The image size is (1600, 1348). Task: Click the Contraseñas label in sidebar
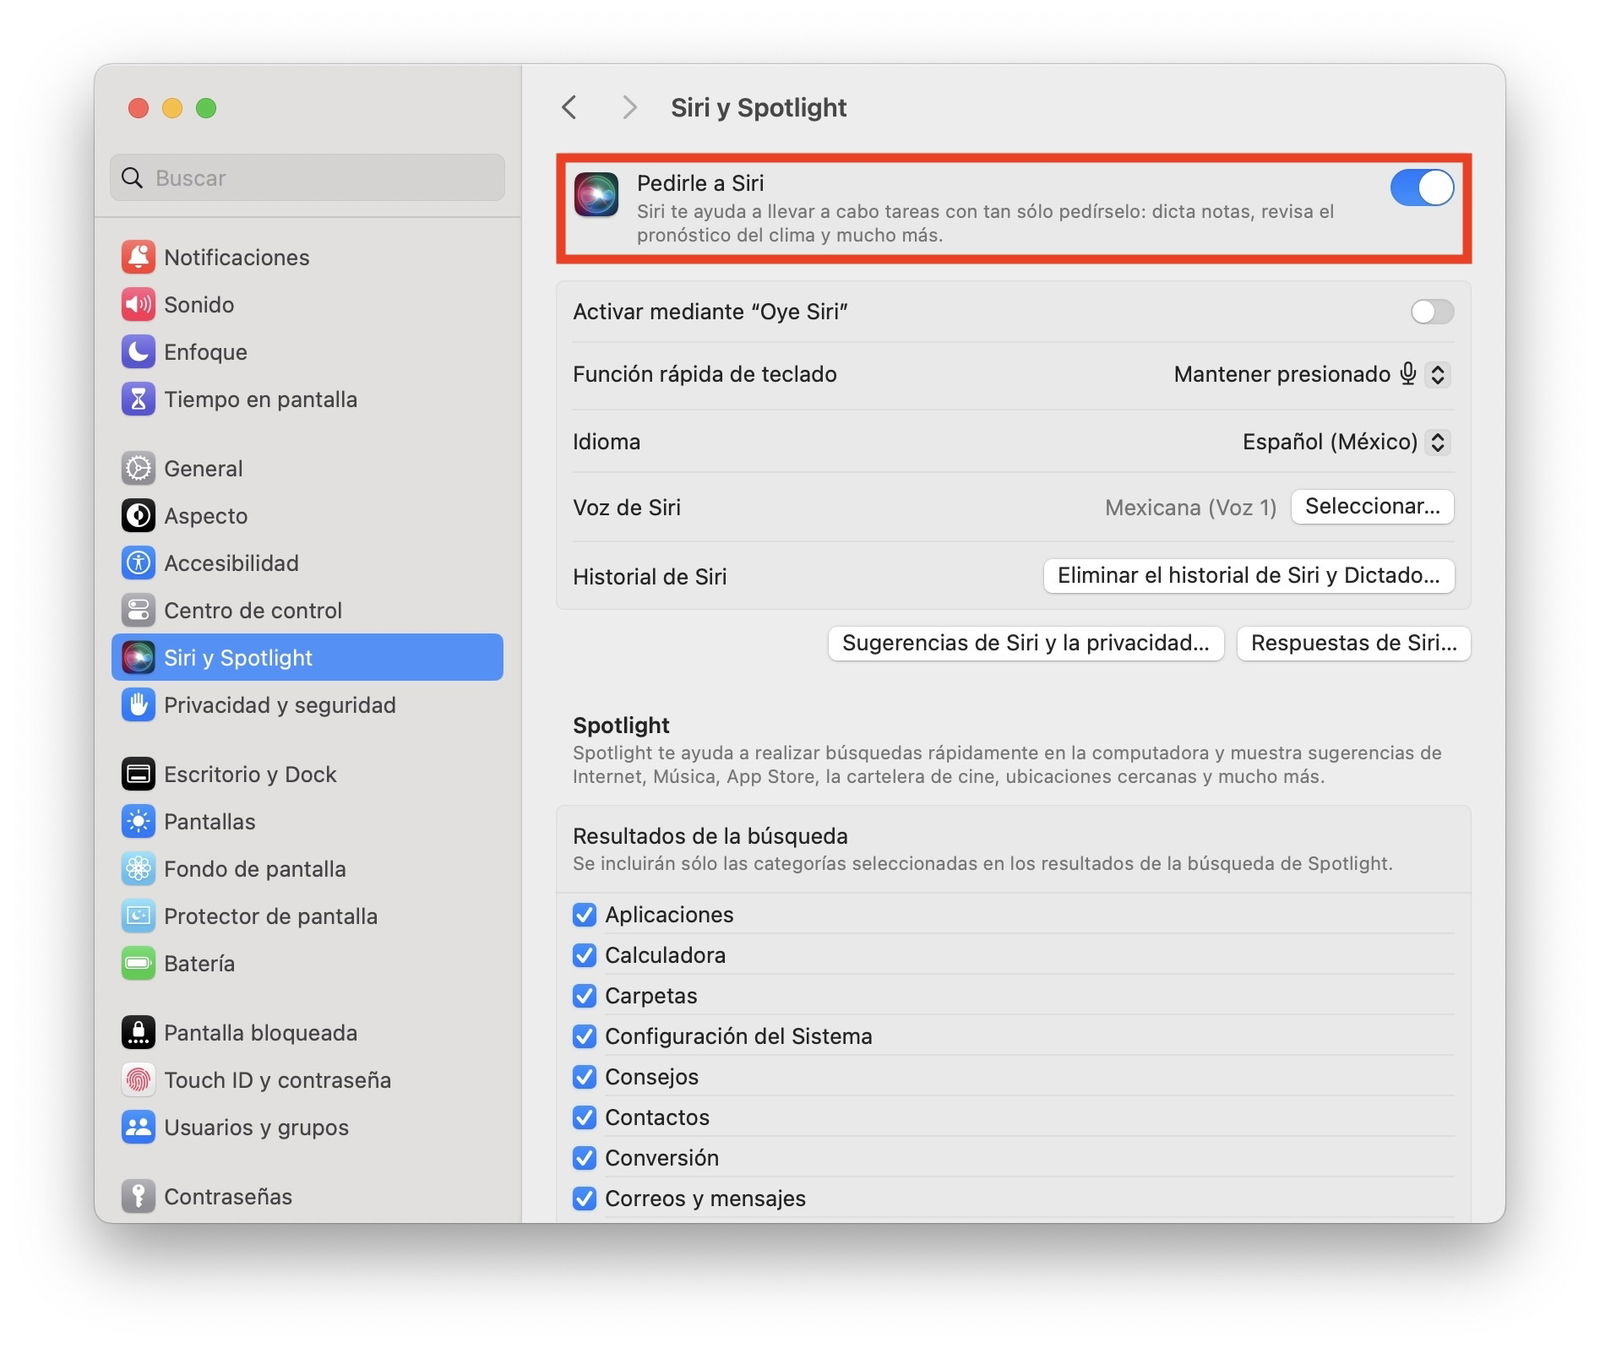[228, 1197]
